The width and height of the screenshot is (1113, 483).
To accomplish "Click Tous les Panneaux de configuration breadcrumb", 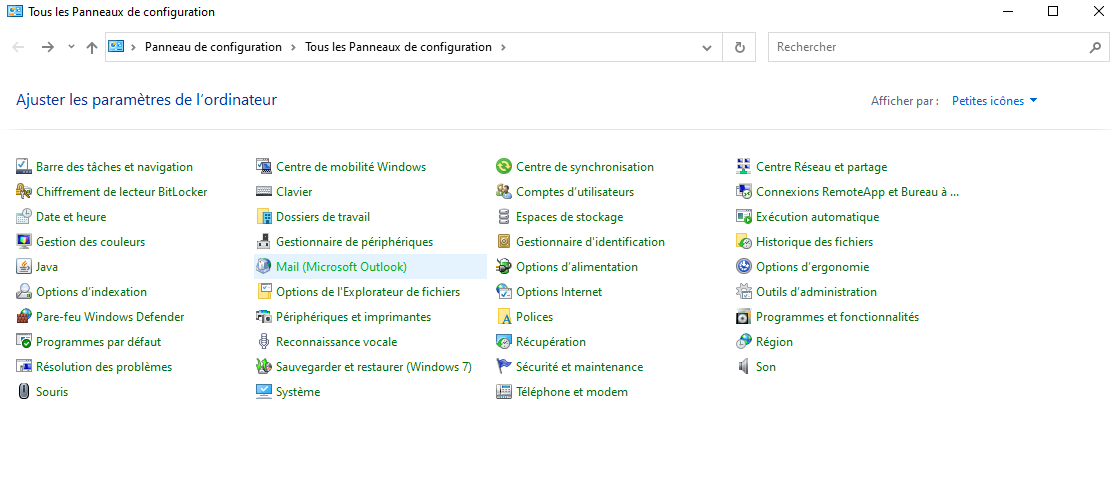I will (398, 47).
